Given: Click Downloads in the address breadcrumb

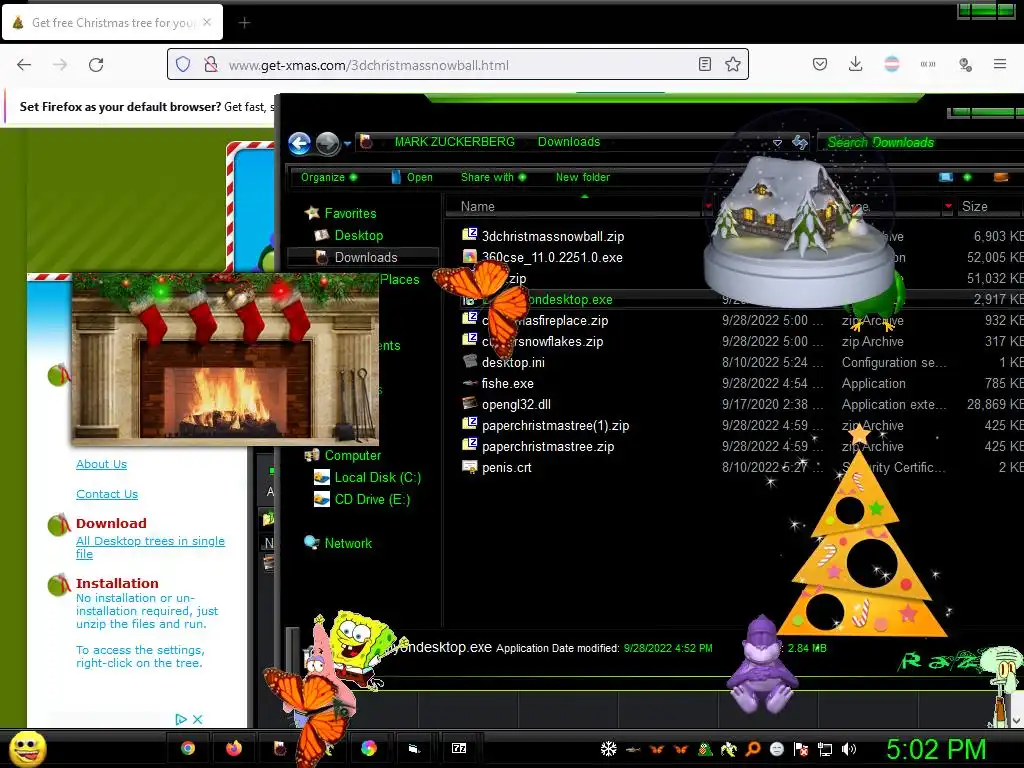Looking at the screenshot, I should (569, 142).
